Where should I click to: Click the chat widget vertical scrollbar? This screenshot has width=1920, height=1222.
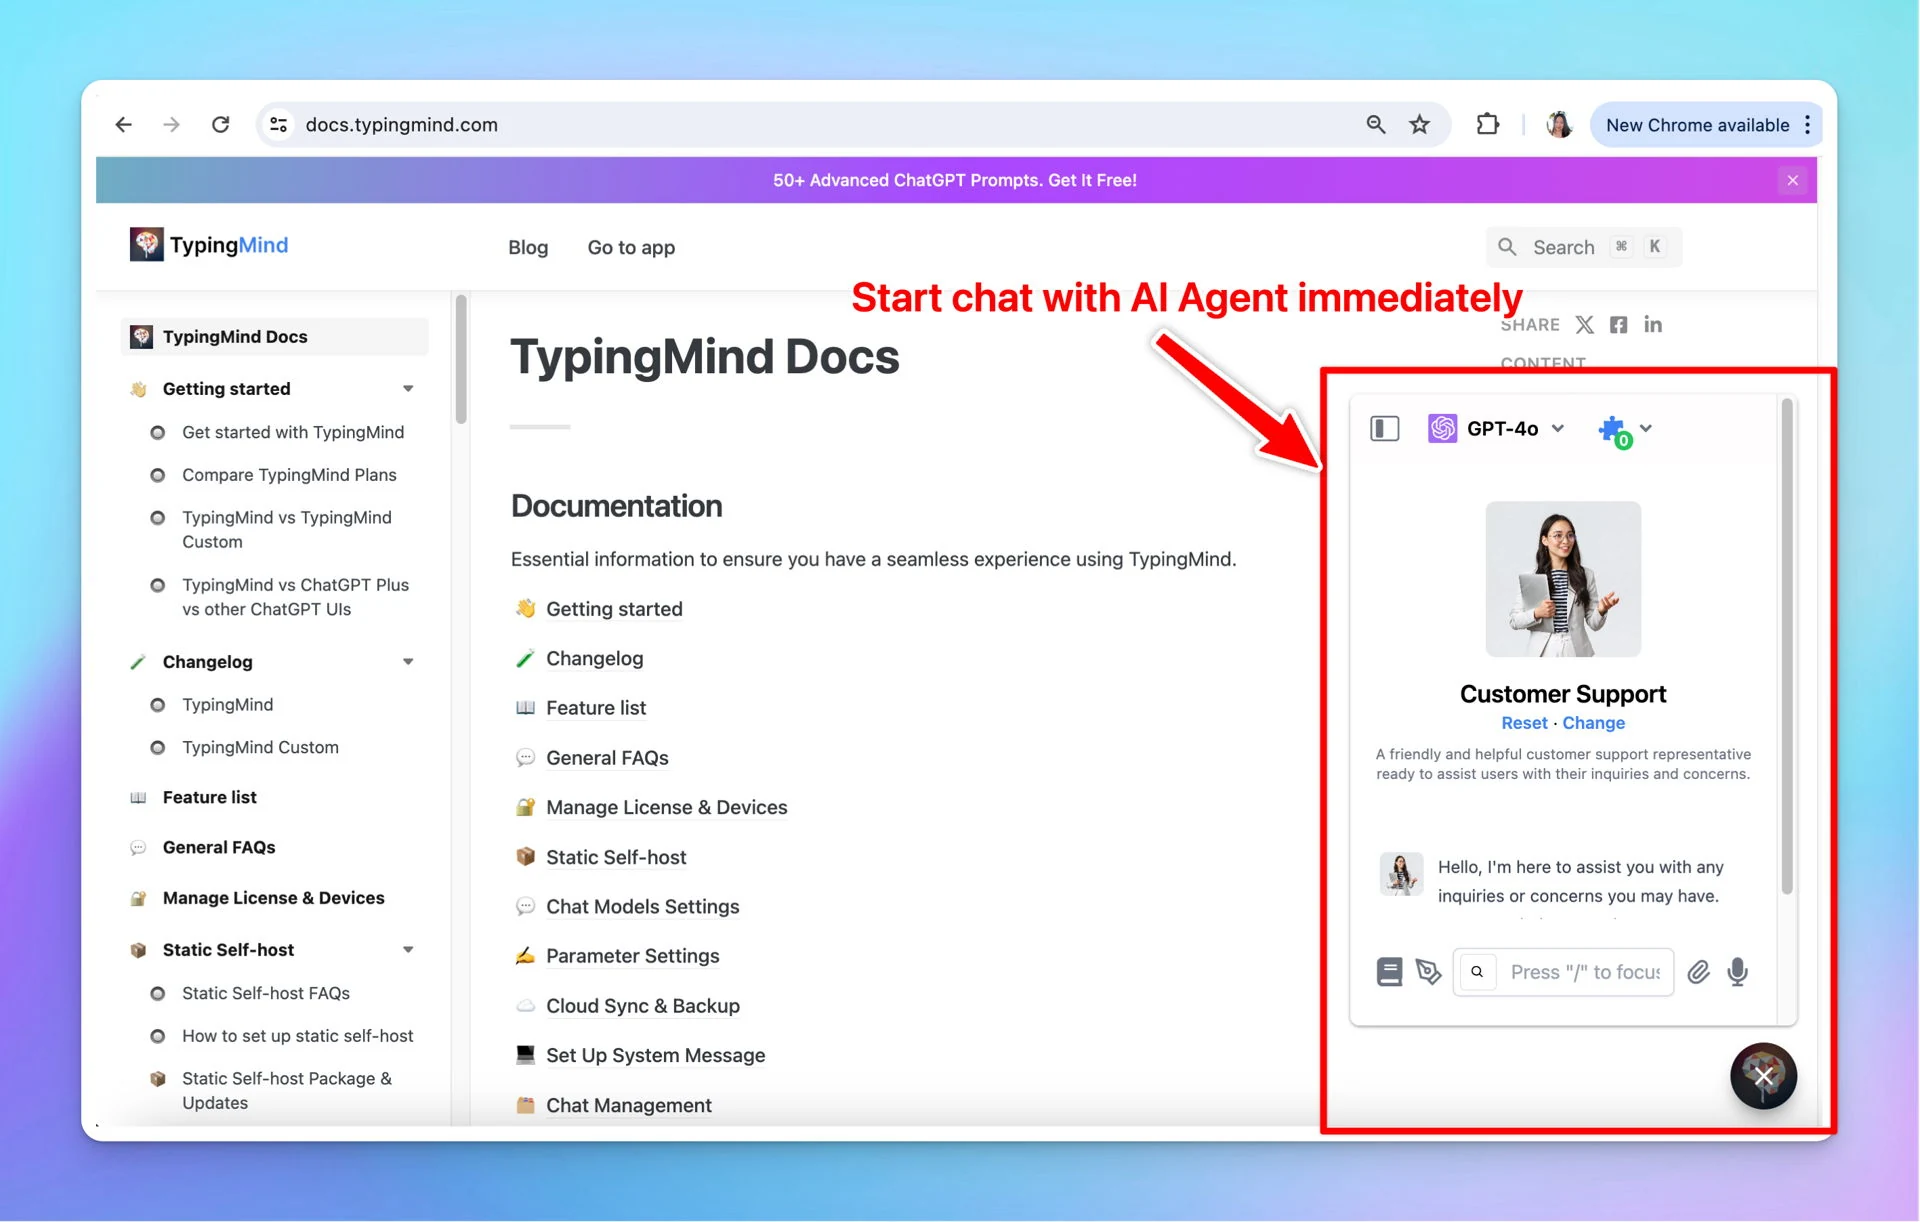click(x=1787, y=647)
